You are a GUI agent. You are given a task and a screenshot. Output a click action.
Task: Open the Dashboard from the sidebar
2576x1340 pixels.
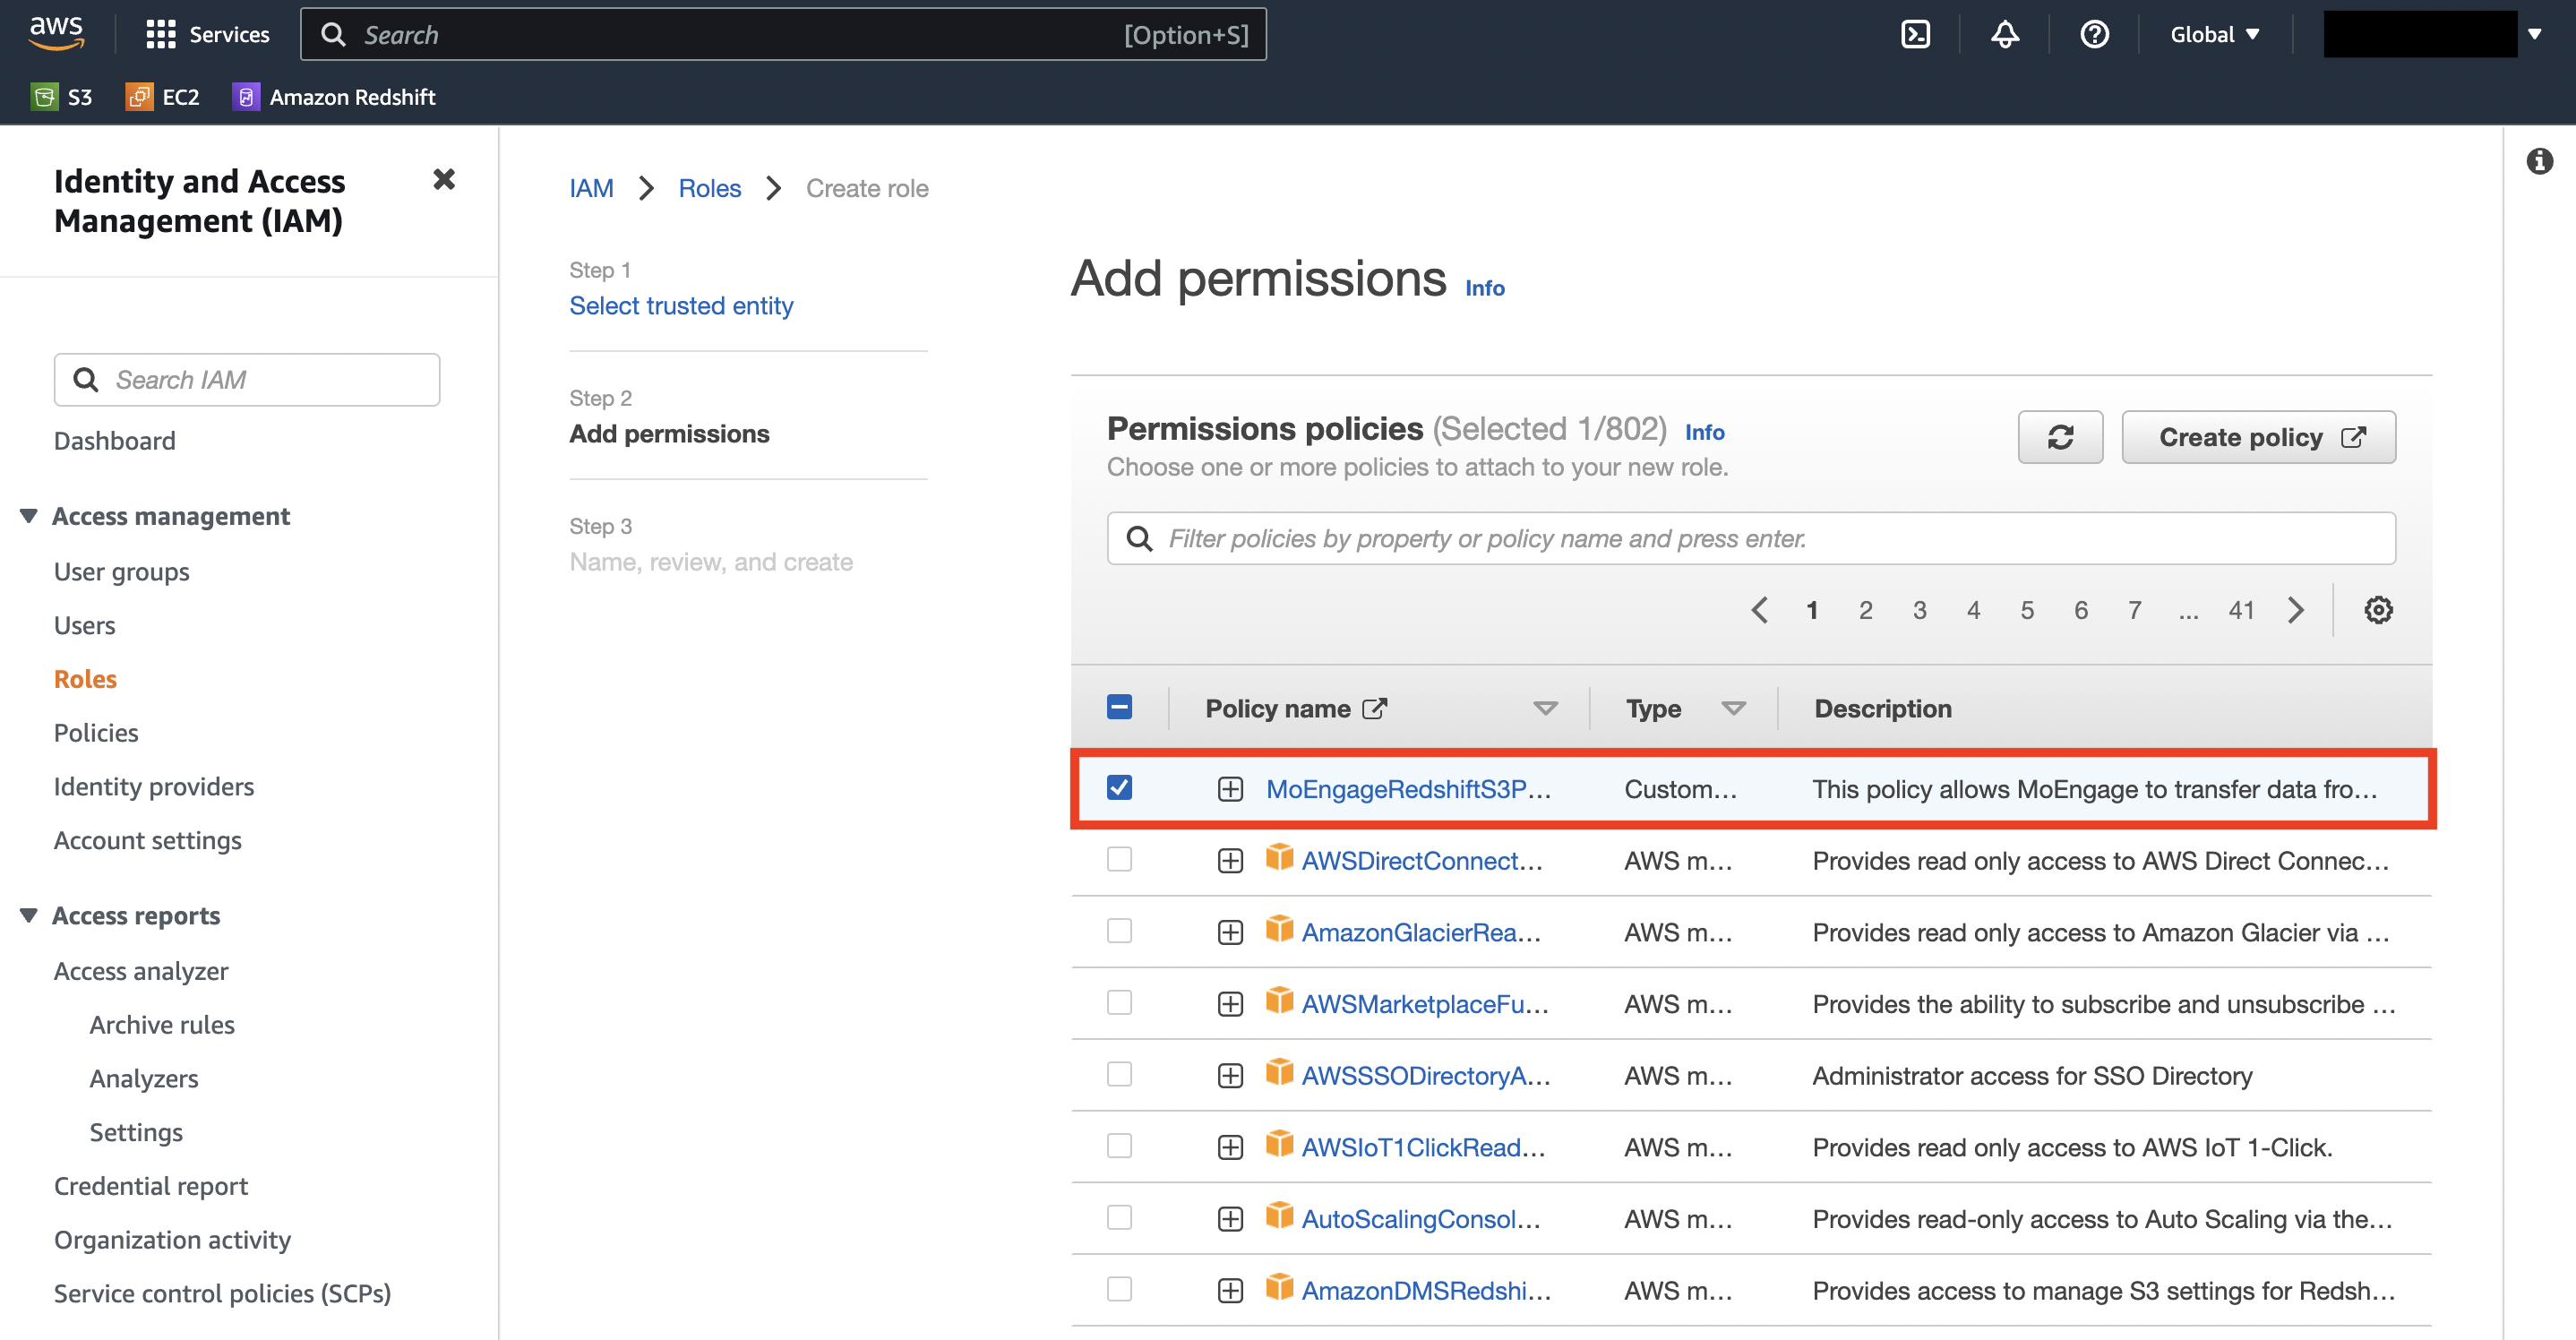tap(114, 440)
